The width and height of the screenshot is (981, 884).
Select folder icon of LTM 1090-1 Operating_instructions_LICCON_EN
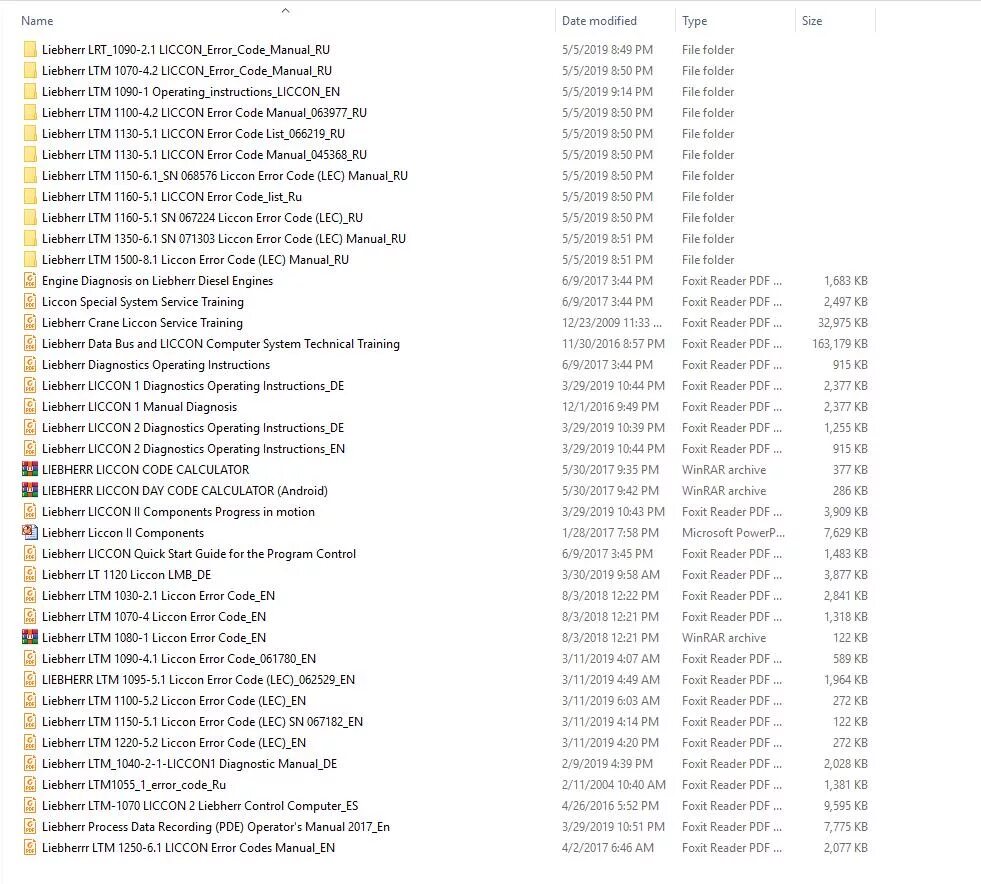(29, 91)
